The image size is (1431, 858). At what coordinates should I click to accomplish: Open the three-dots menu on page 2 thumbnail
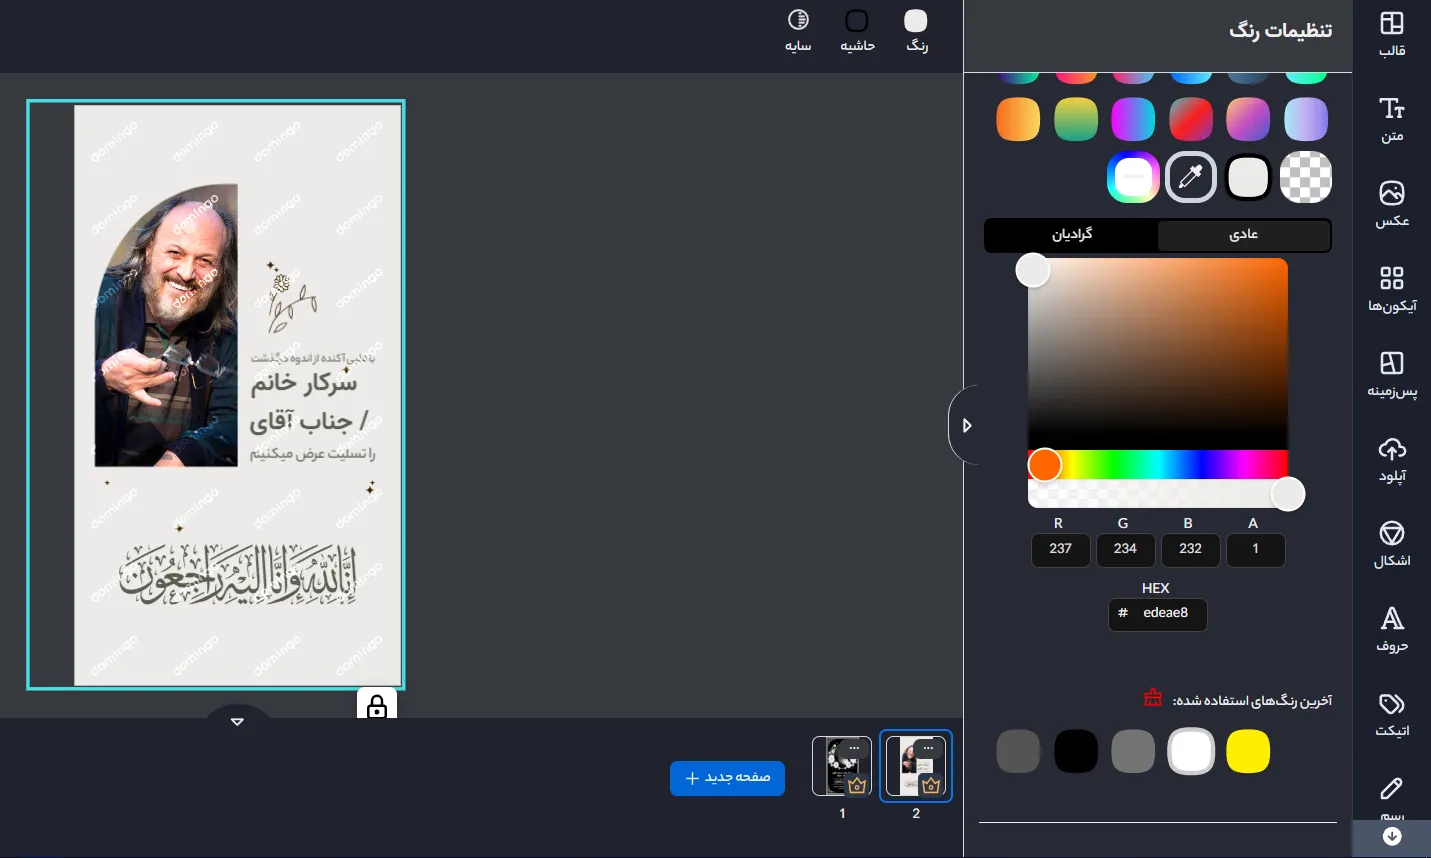[x=928, y=747]
